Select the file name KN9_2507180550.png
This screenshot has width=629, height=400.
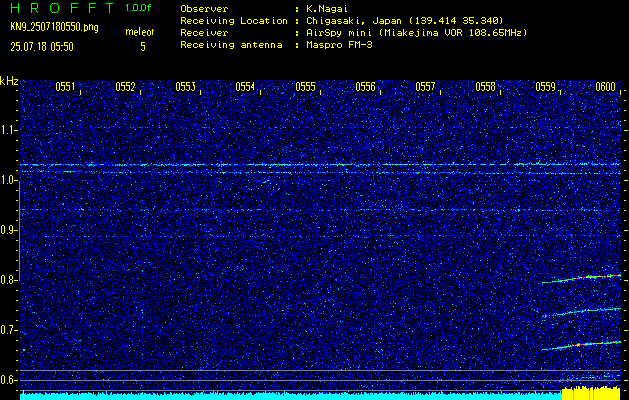tap(54, 28)
